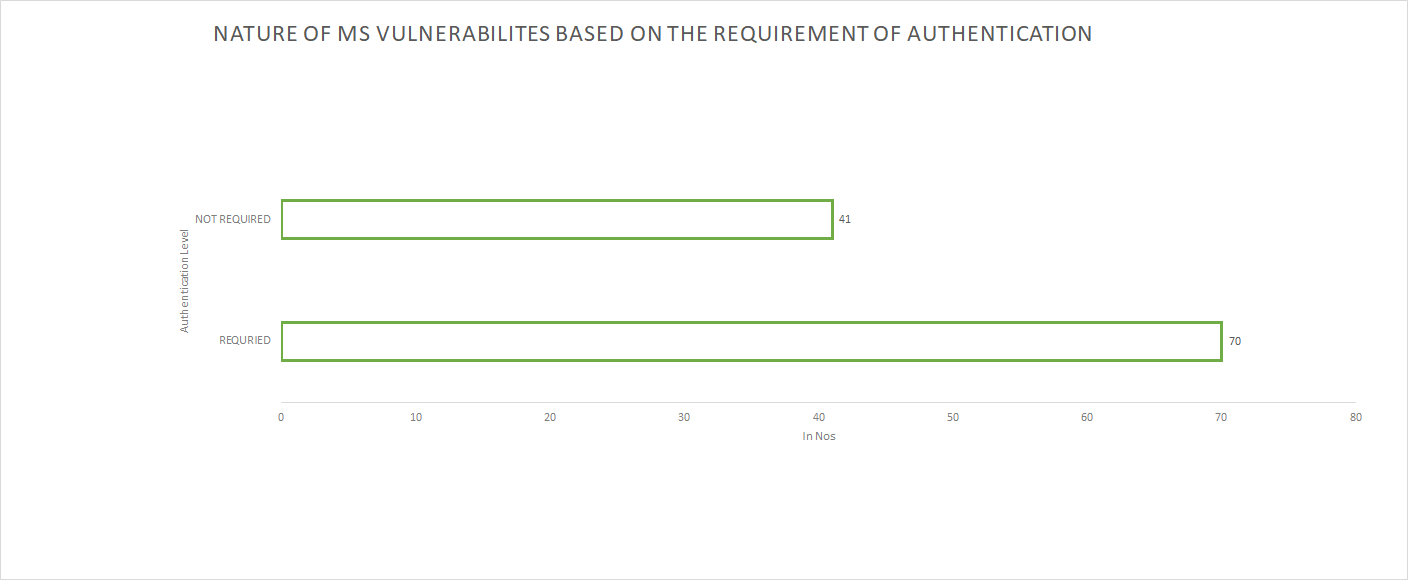Select the 70 data label
Image resolution: width=1408 pixels, height=580 pixels.
pos(1235,341)
